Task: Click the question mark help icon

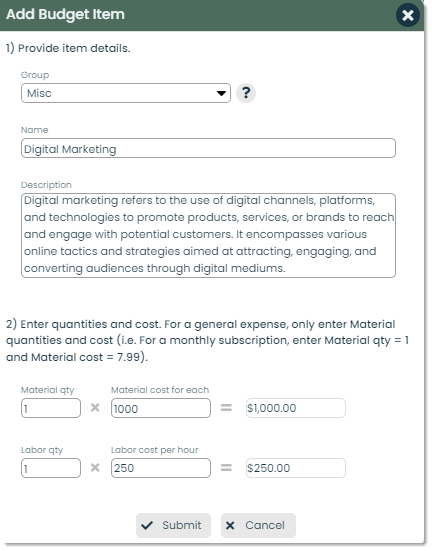Action: click(246, 93)
